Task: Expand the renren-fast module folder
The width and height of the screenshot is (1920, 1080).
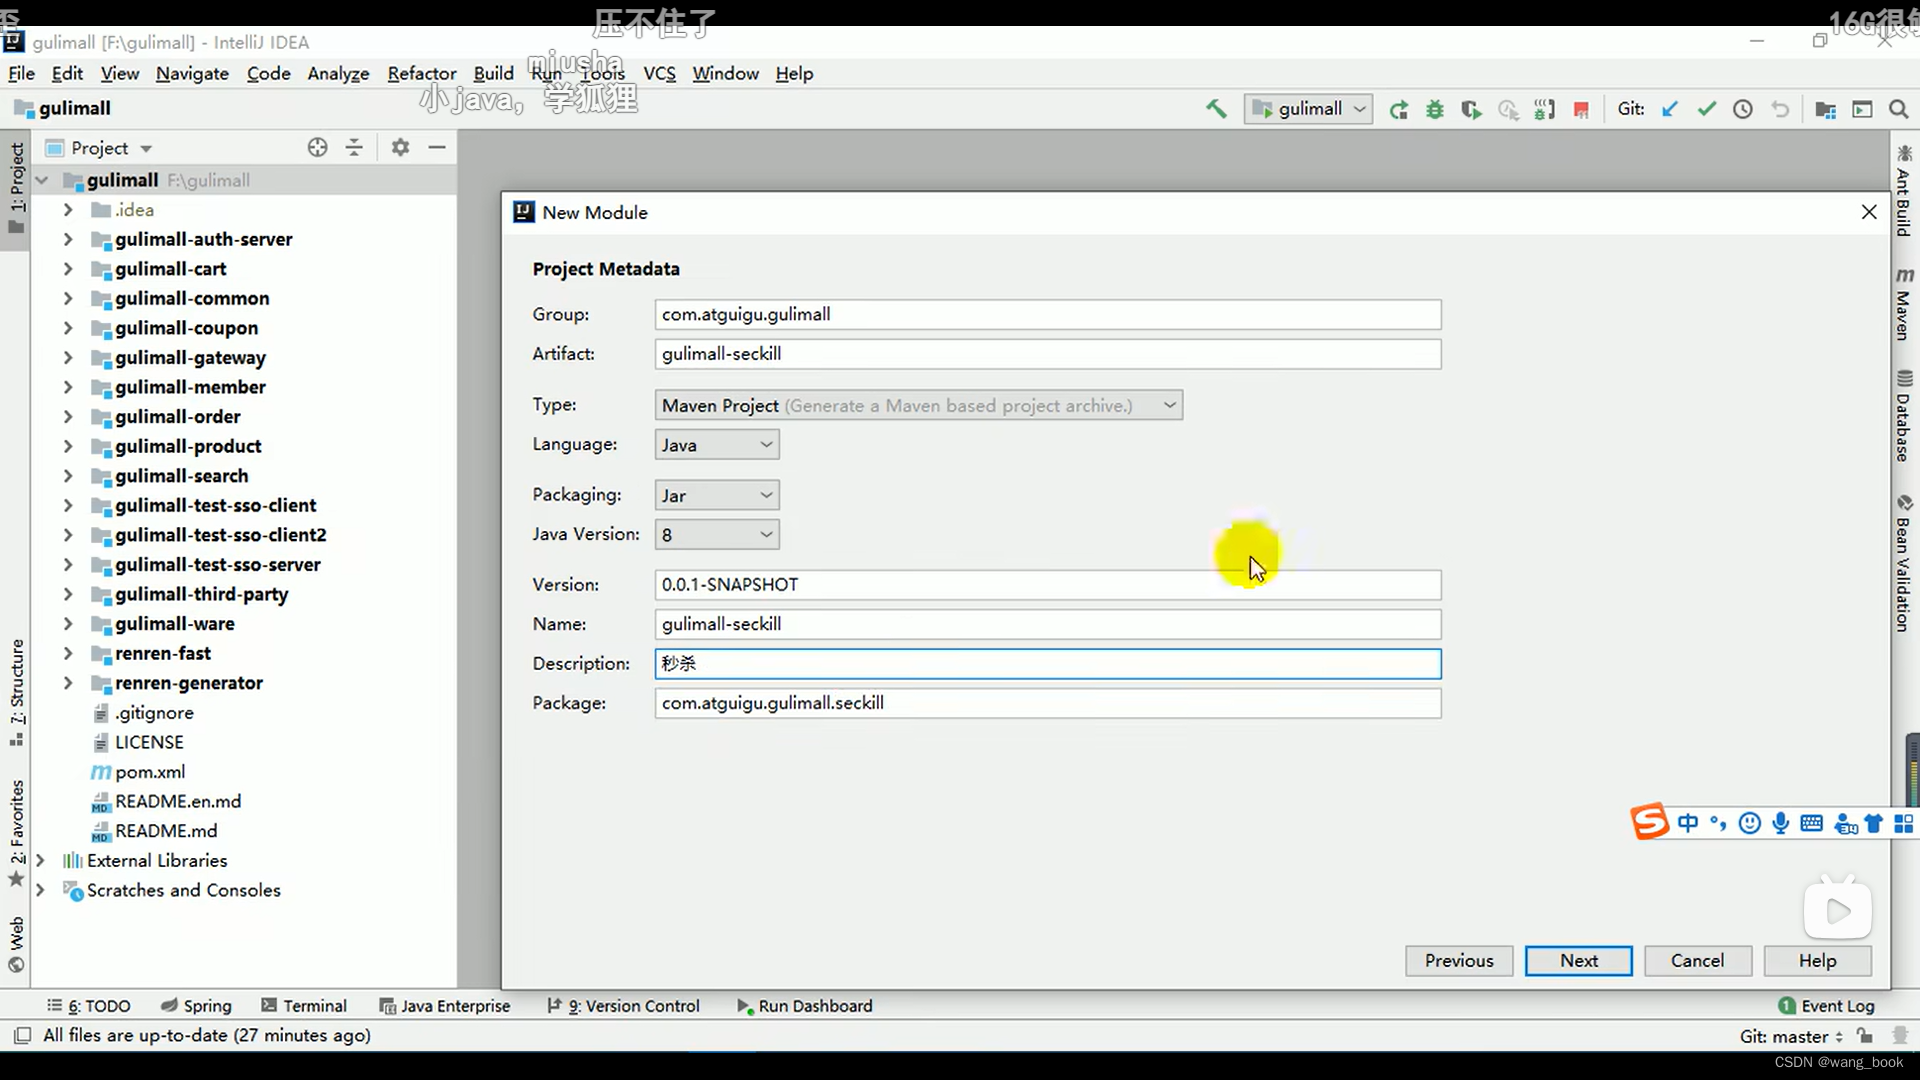Action: [67, 653]
